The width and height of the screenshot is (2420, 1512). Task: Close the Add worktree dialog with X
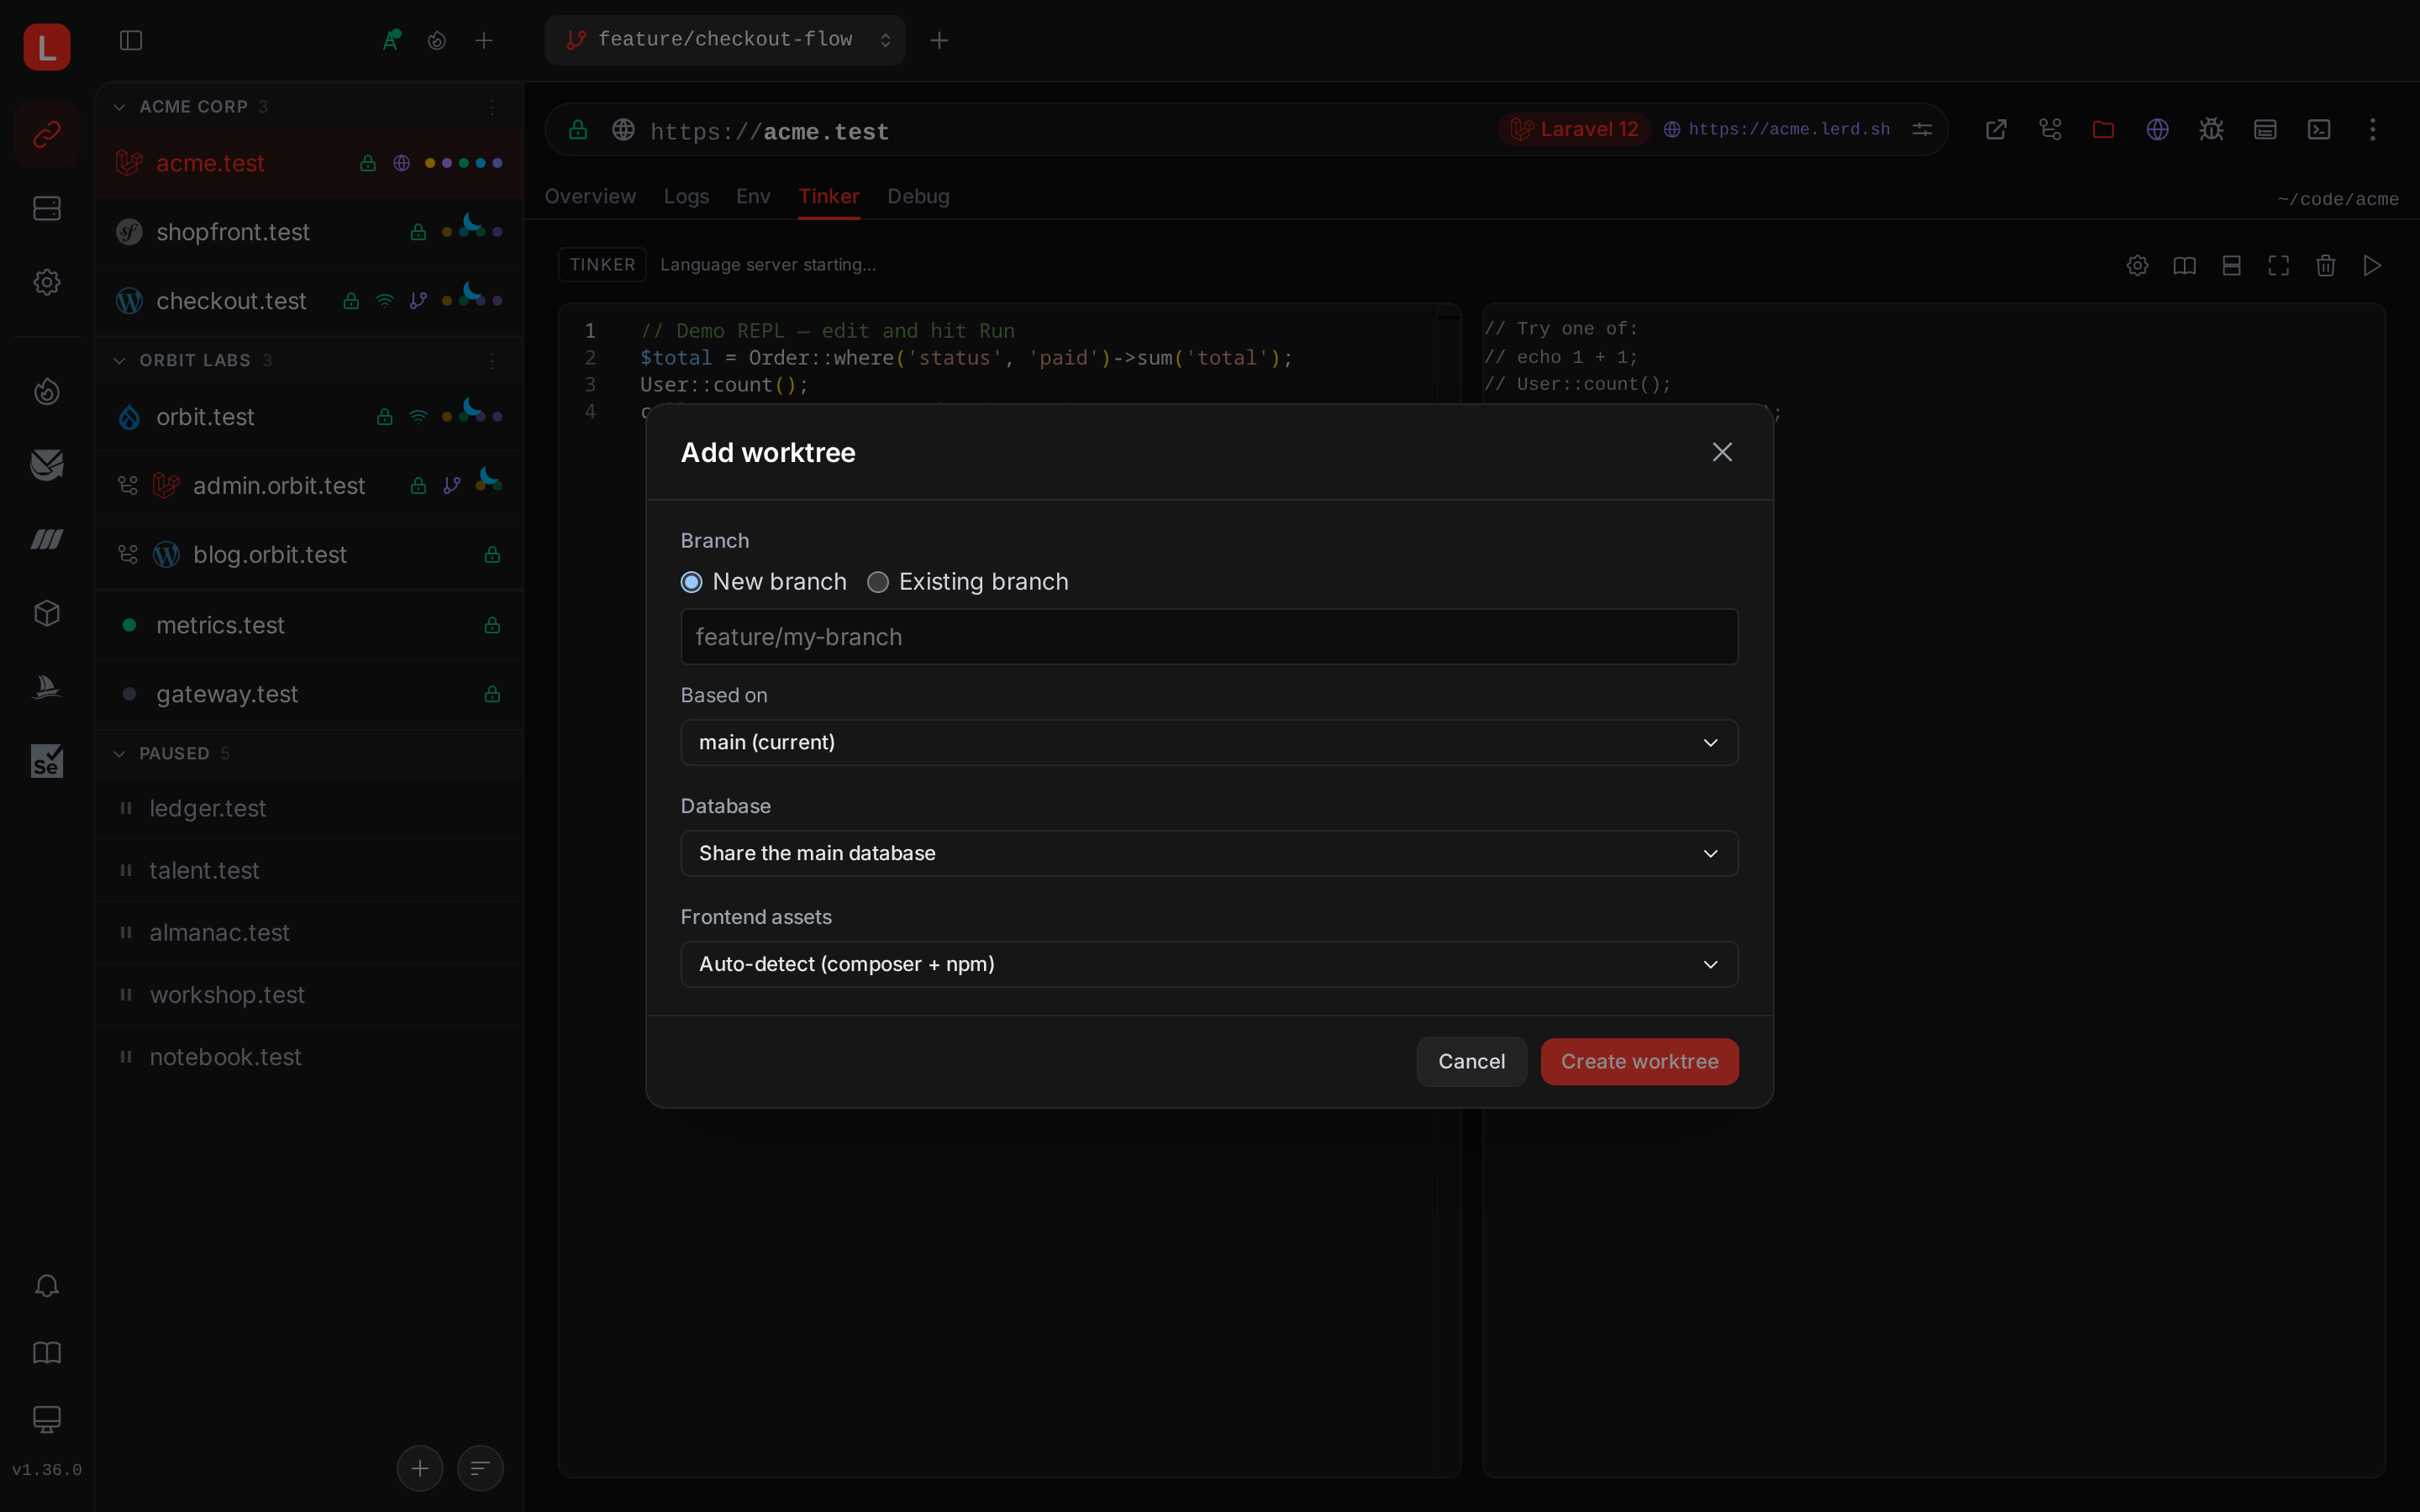(x=1722, y=452)
